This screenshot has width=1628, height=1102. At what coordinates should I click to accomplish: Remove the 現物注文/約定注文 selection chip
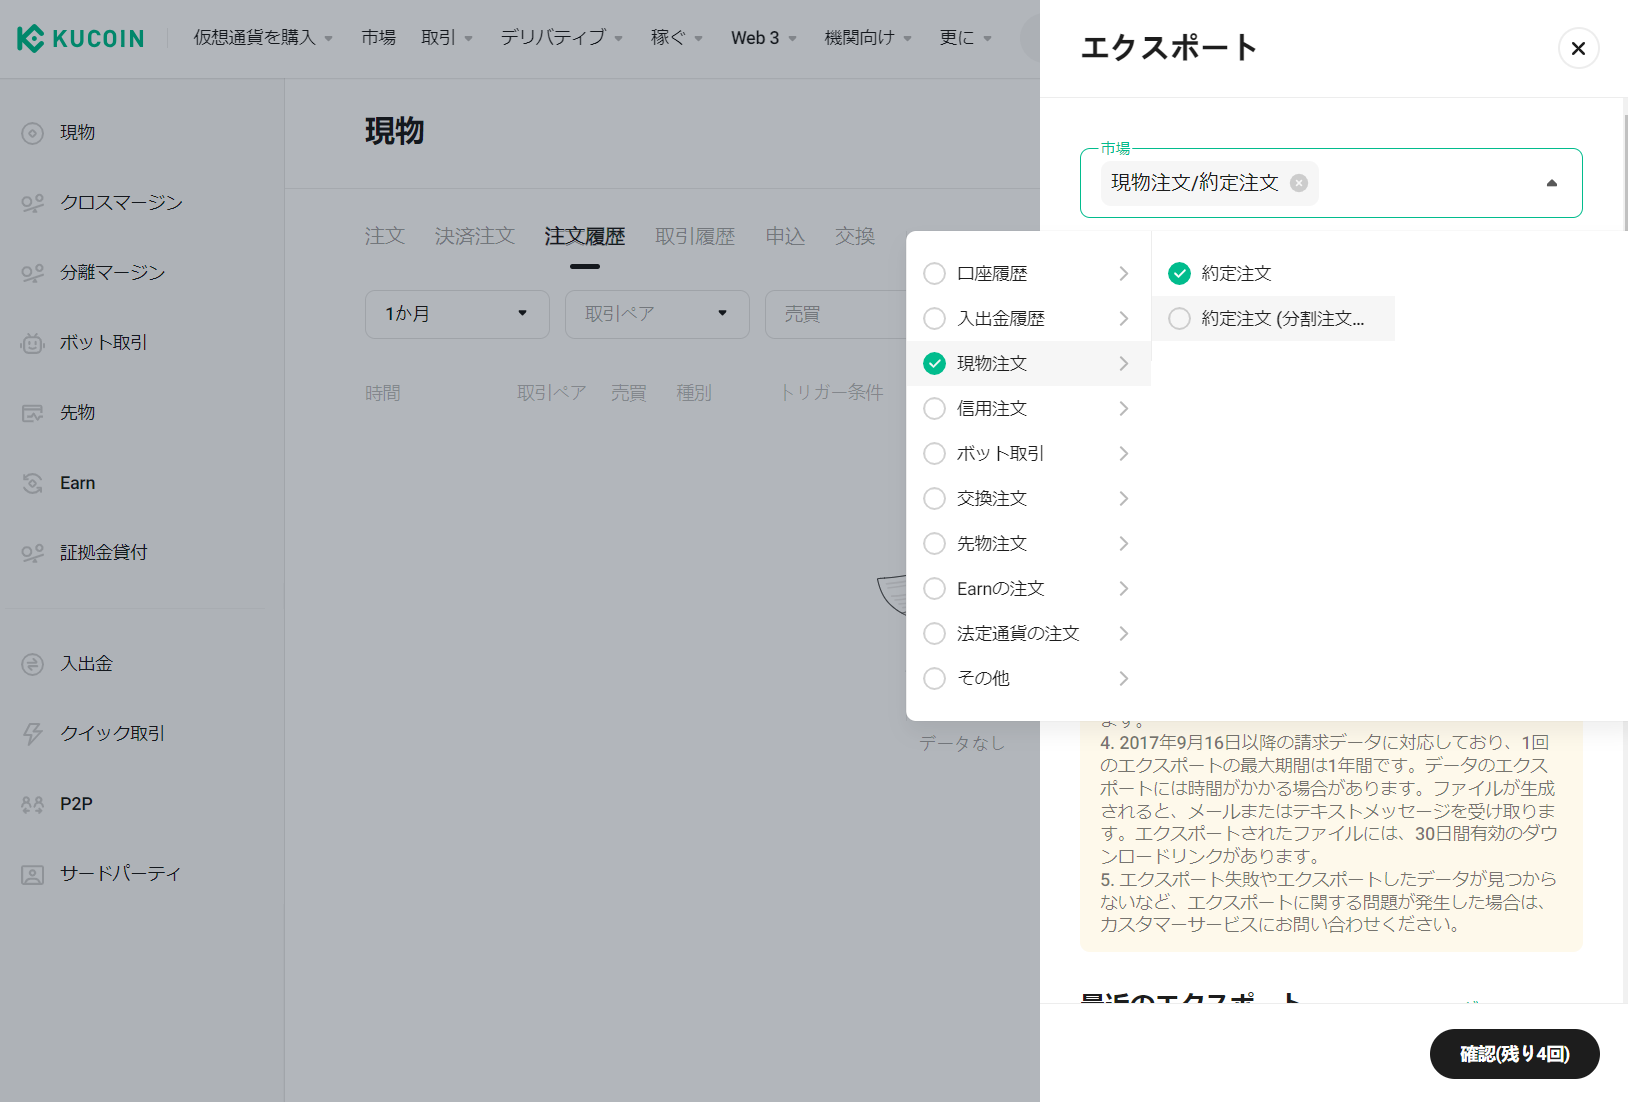[1298, 182]
